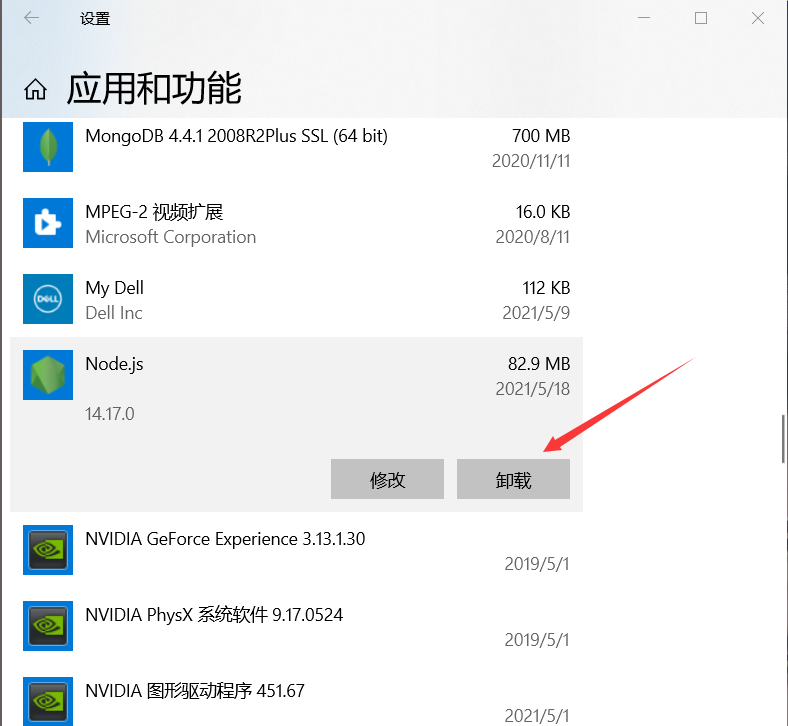
Task: Click the vertical scrollbar thumb
Action: pyautogui.click(x=783, y=439)
